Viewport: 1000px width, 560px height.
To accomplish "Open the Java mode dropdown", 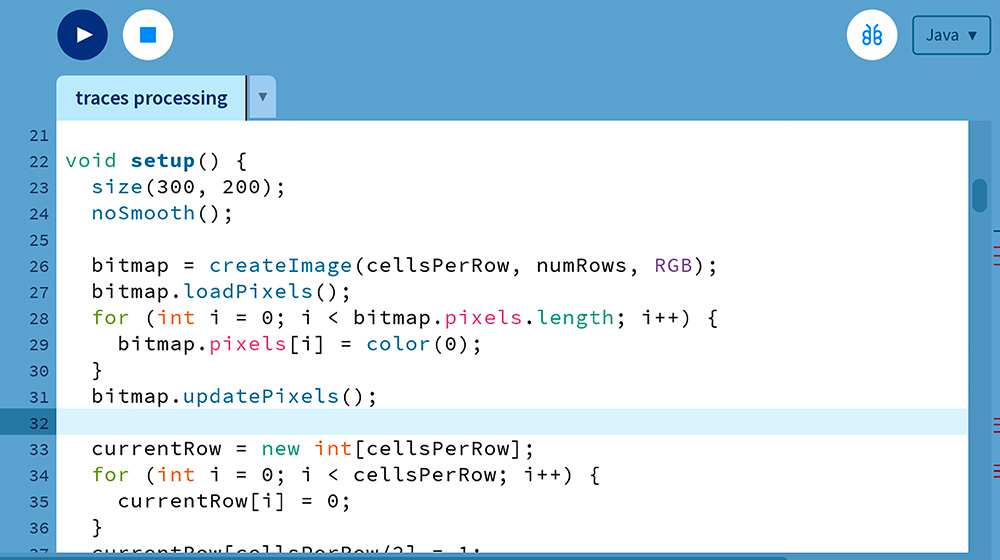I will pos(950,35).
